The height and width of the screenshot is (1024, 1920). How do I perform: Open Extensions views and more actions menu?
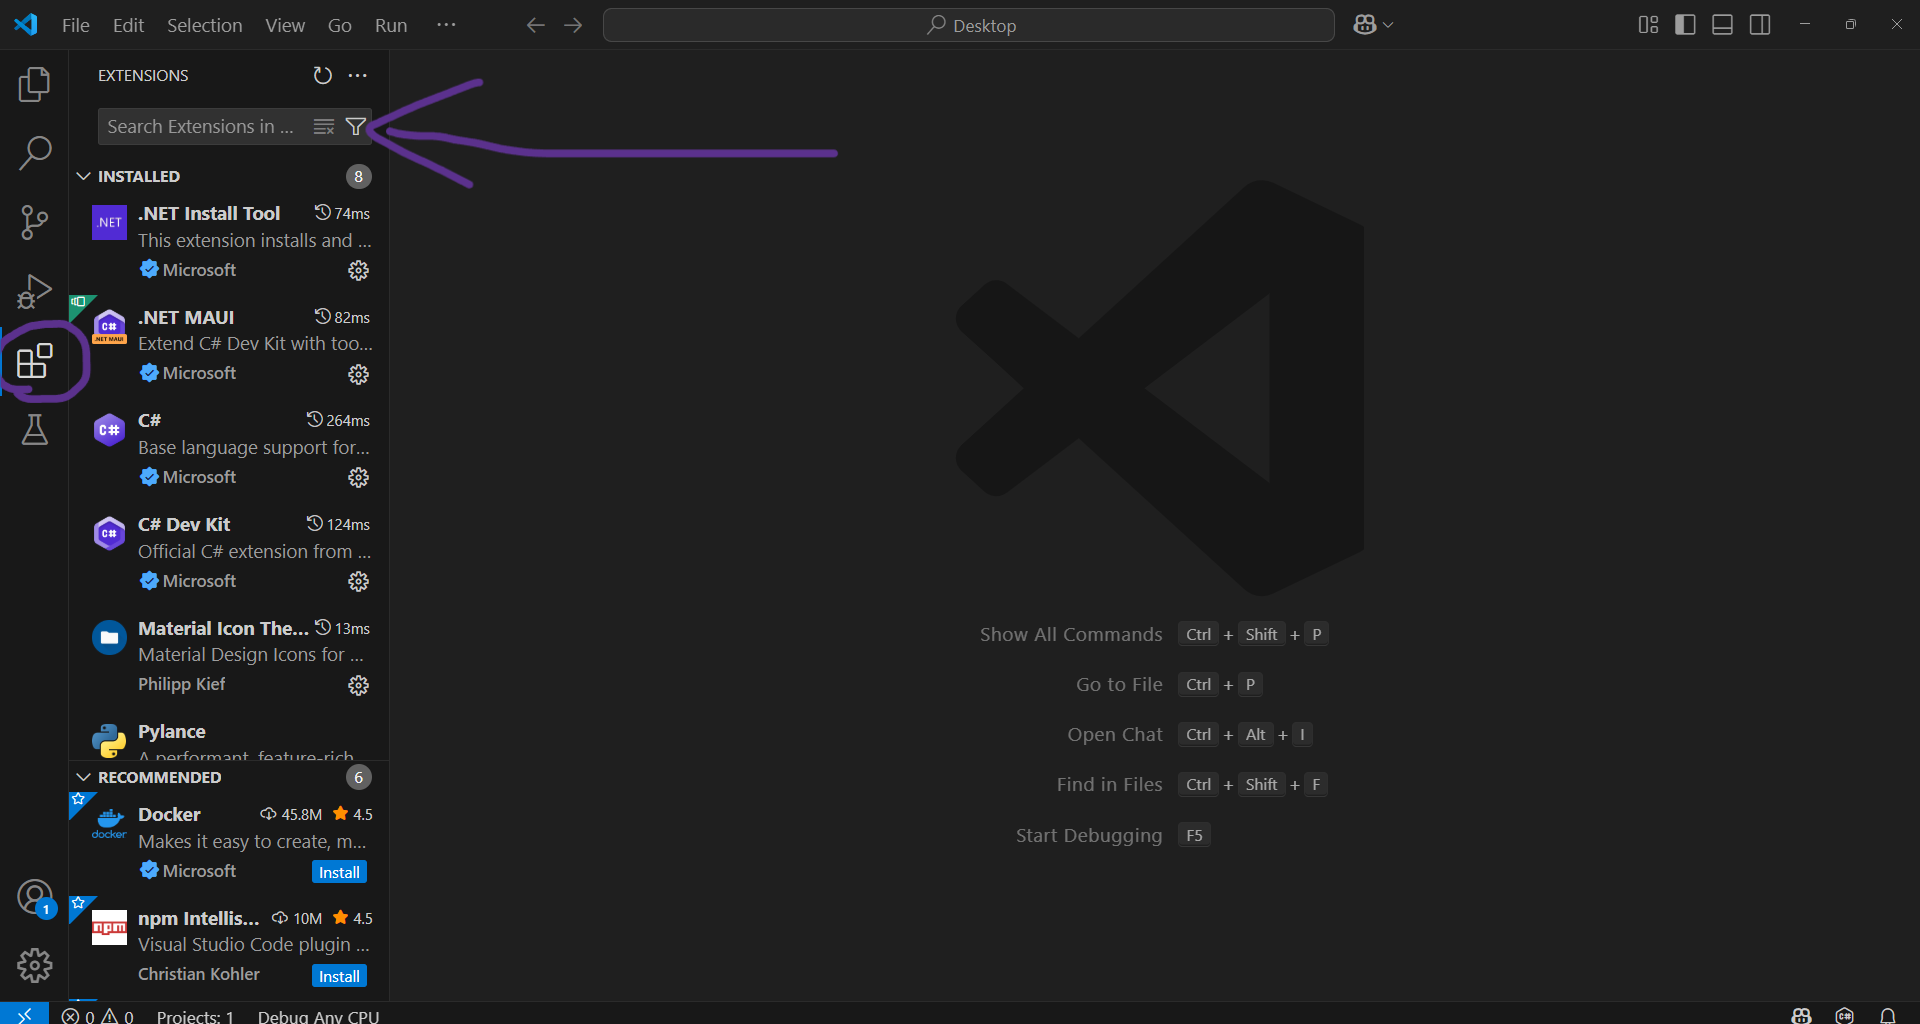point(358,76)
